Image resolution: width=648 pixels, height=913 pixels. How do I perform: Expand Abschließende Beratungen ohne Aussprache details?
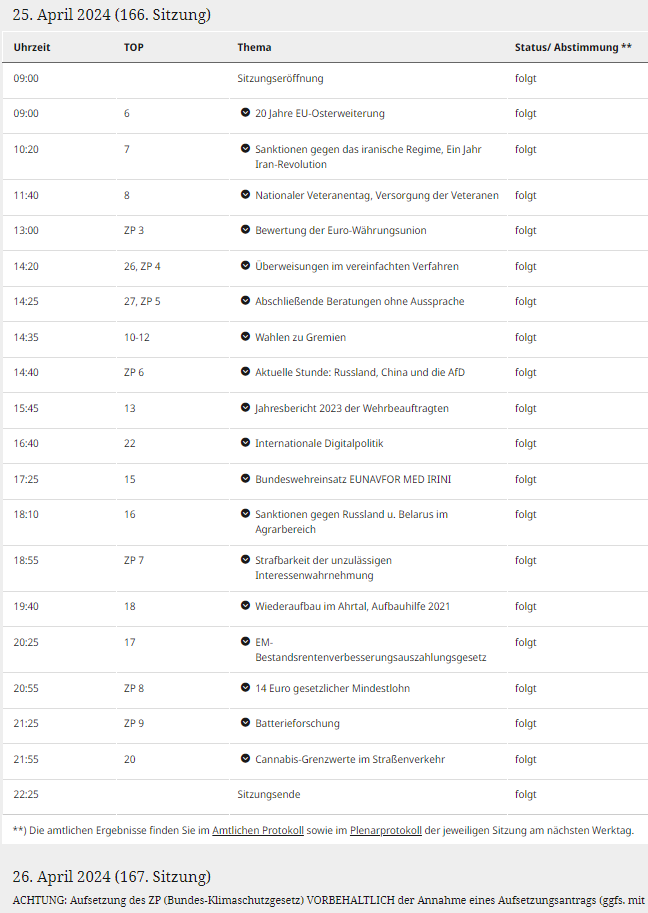245,301
